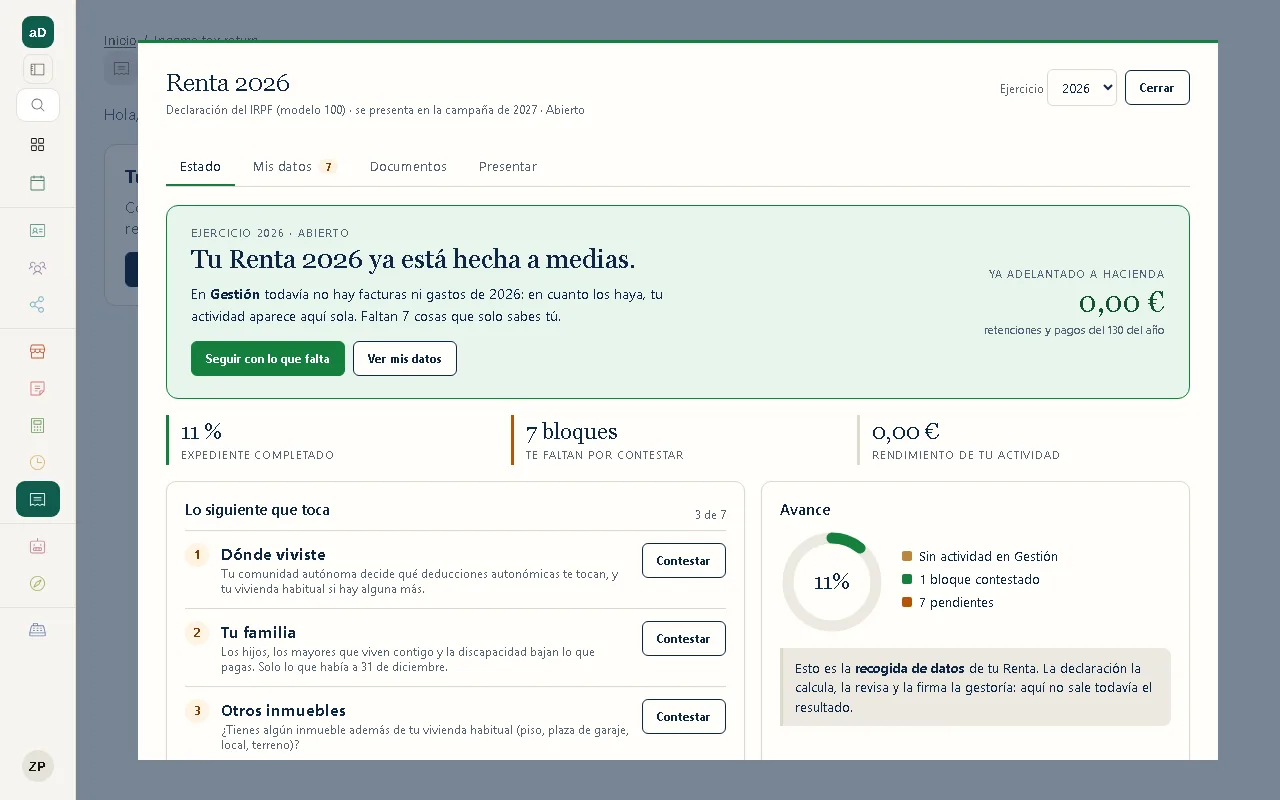Image resolution: width=1280 pixels, height=800 pixels.
Task: Open the ZP user avatar
Action: 38,767
